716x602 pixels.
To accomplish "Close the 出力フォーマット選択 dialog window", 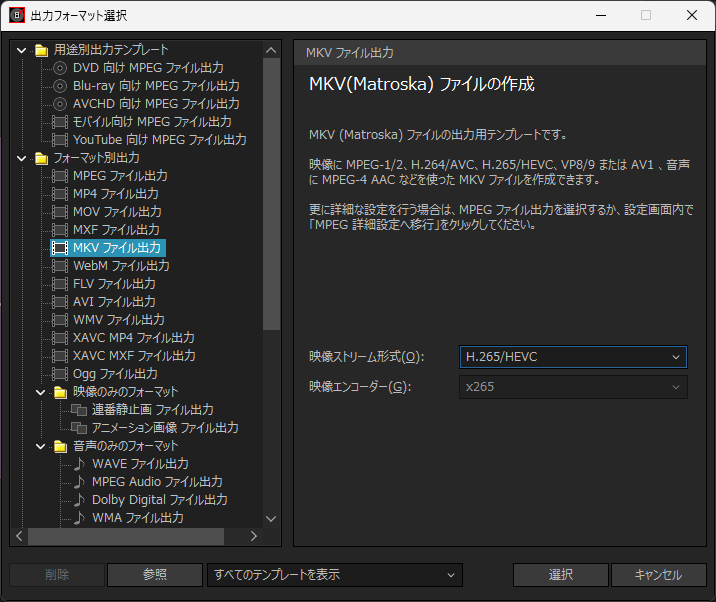I will click(692, 16).
